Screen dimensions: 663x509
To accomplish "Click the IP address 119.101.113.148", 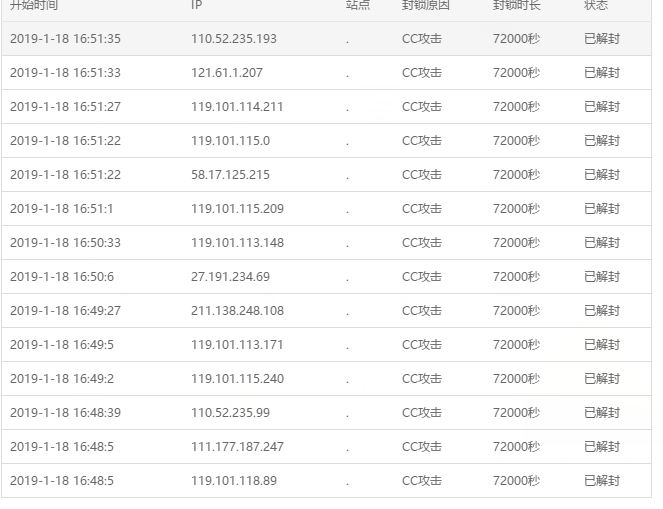I will pyautogui.click(x=237, y=243).
